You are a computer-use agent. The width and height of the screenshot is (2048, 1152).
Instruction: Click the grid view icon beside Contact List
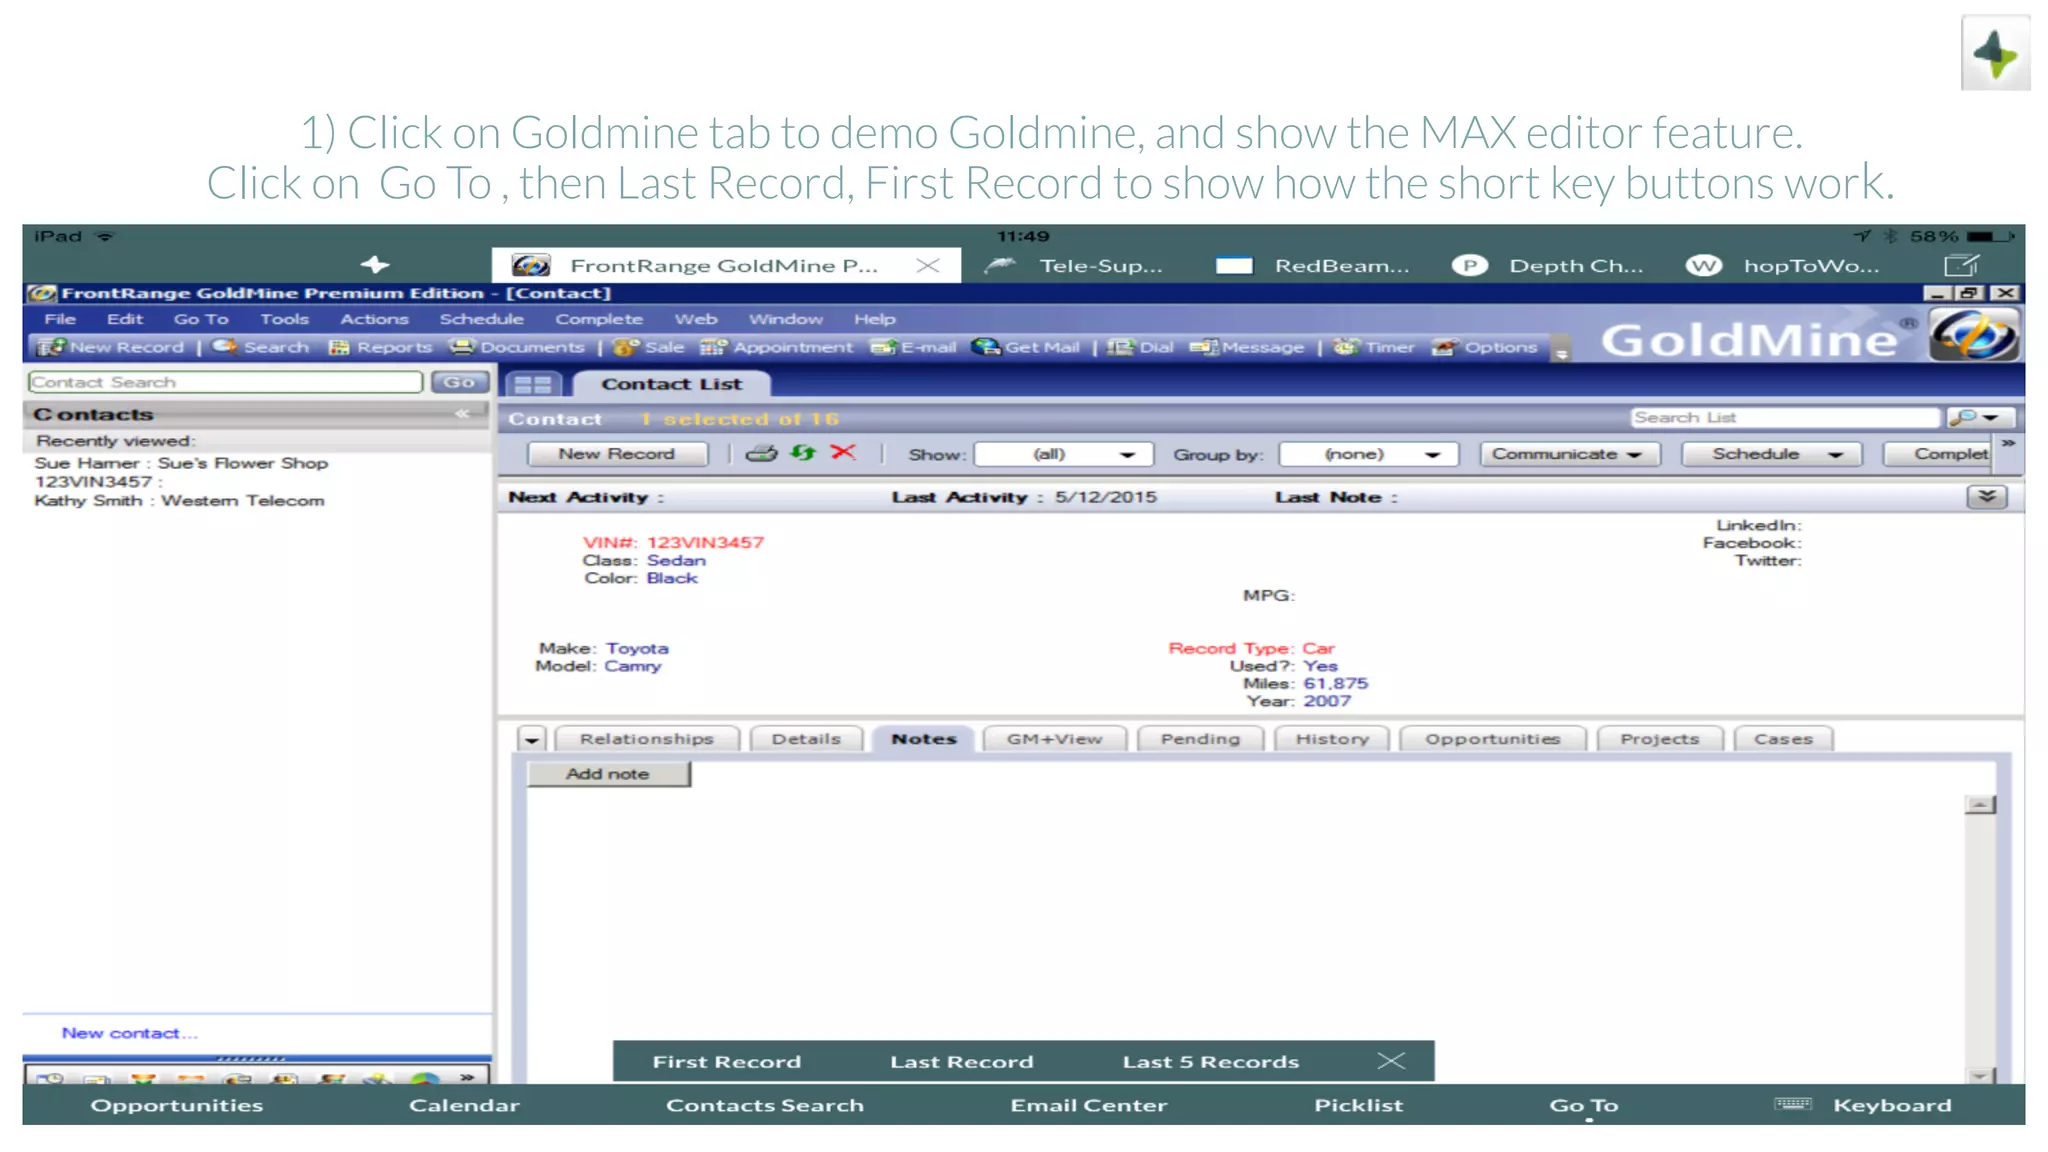coord(532,384)
